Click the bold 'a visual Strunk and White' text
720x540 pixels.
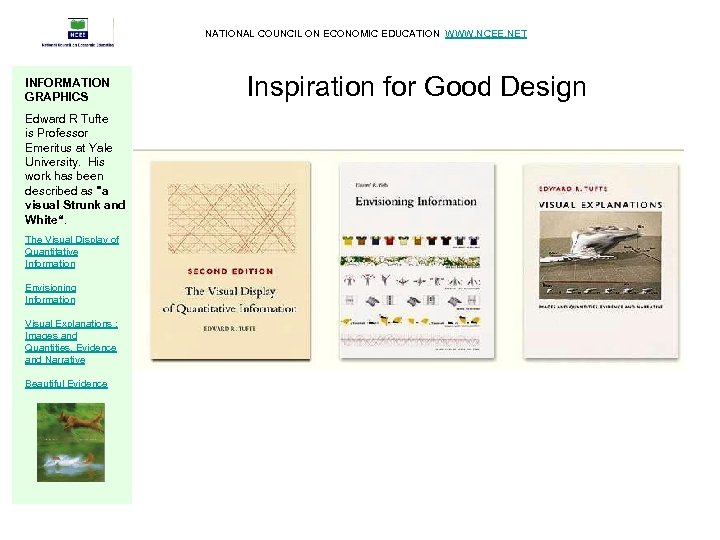(x=75, y=205)
